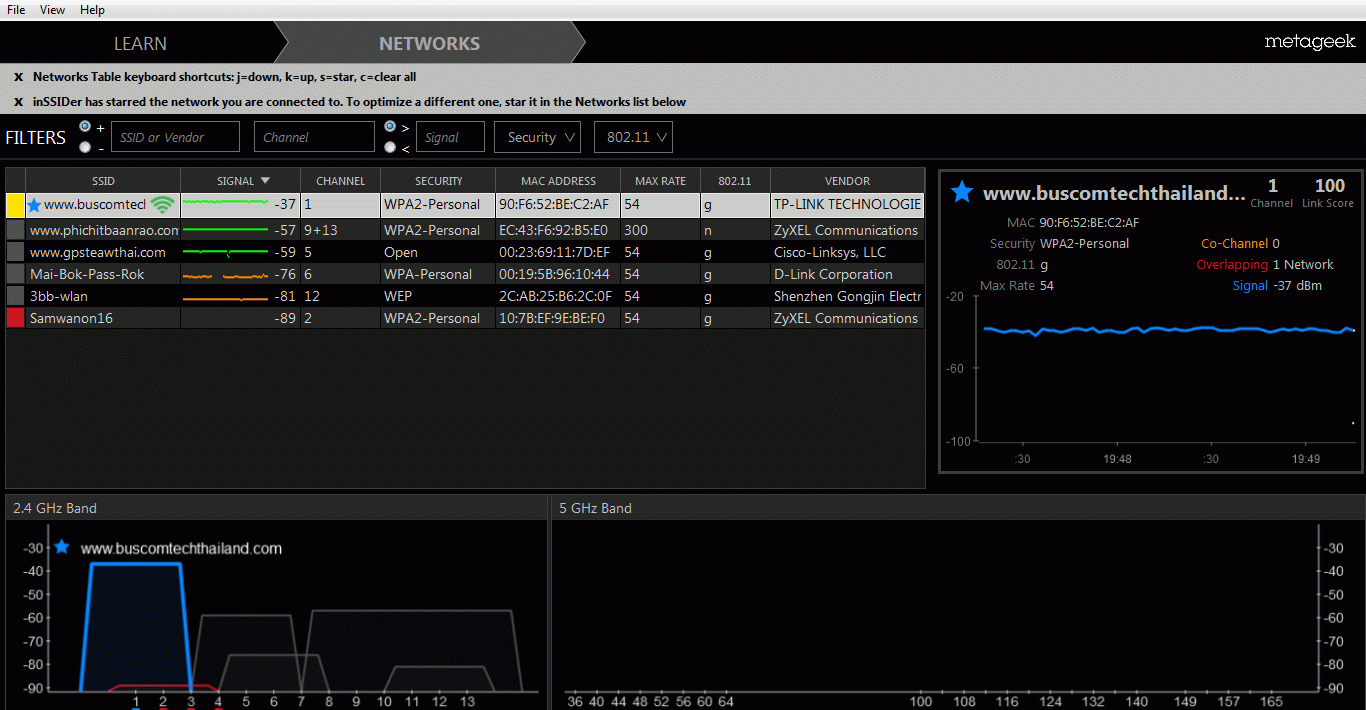Select the Mai-Bok-Pass-Rok network row
Screen dimensions: 1366x710
coord(465,274)
